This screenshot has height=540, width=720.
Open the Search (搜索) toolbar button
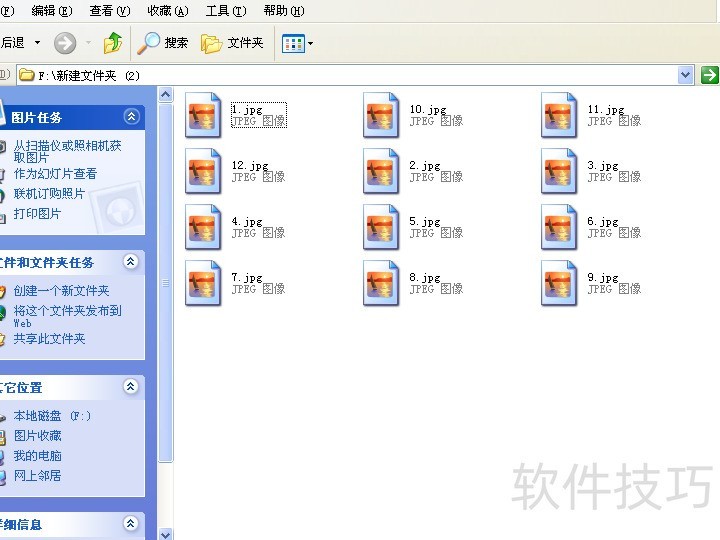click(164, 43)
